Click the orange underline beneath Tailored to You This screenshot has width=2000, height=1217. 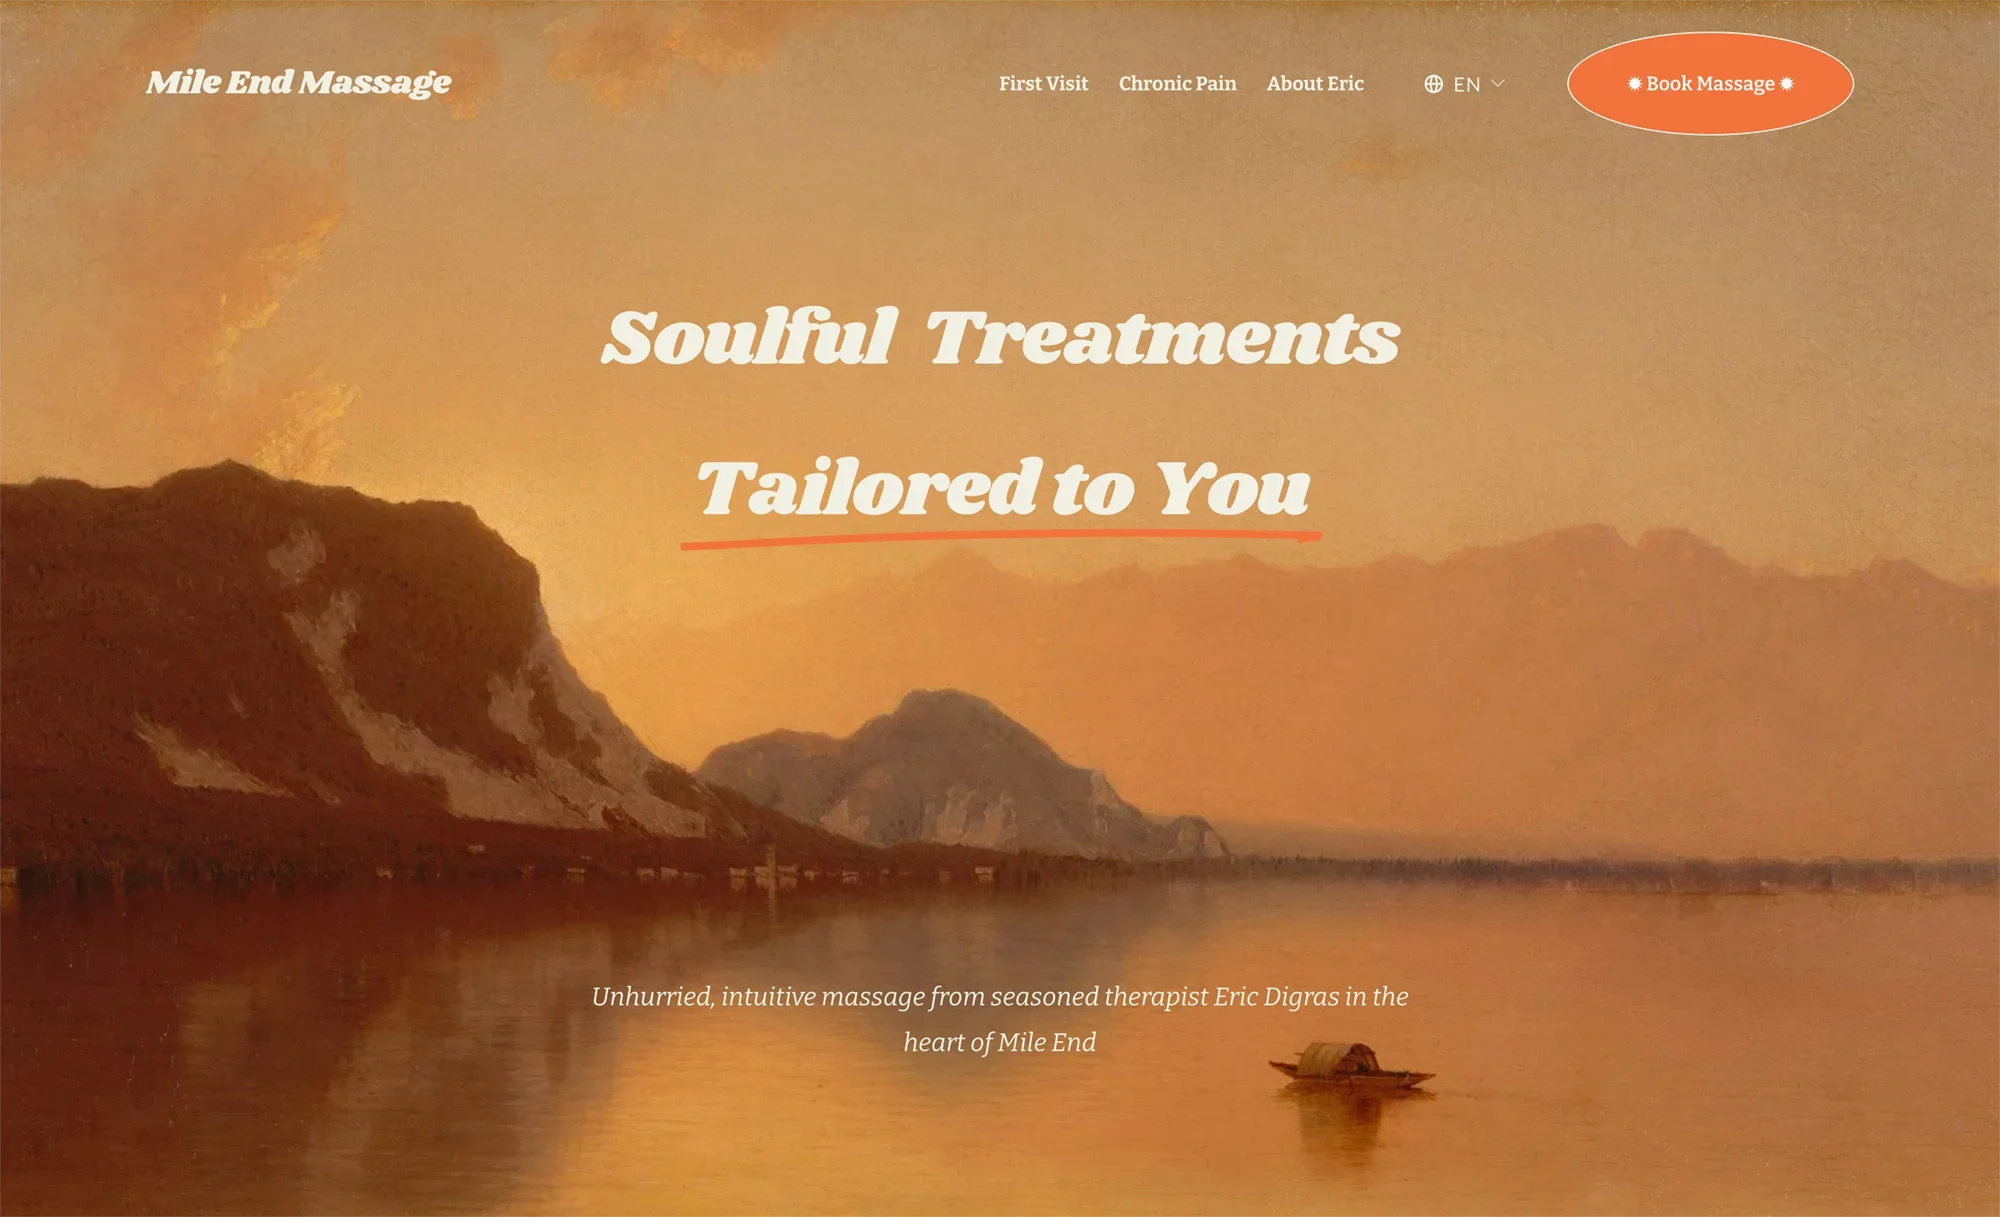point(1001,540)
